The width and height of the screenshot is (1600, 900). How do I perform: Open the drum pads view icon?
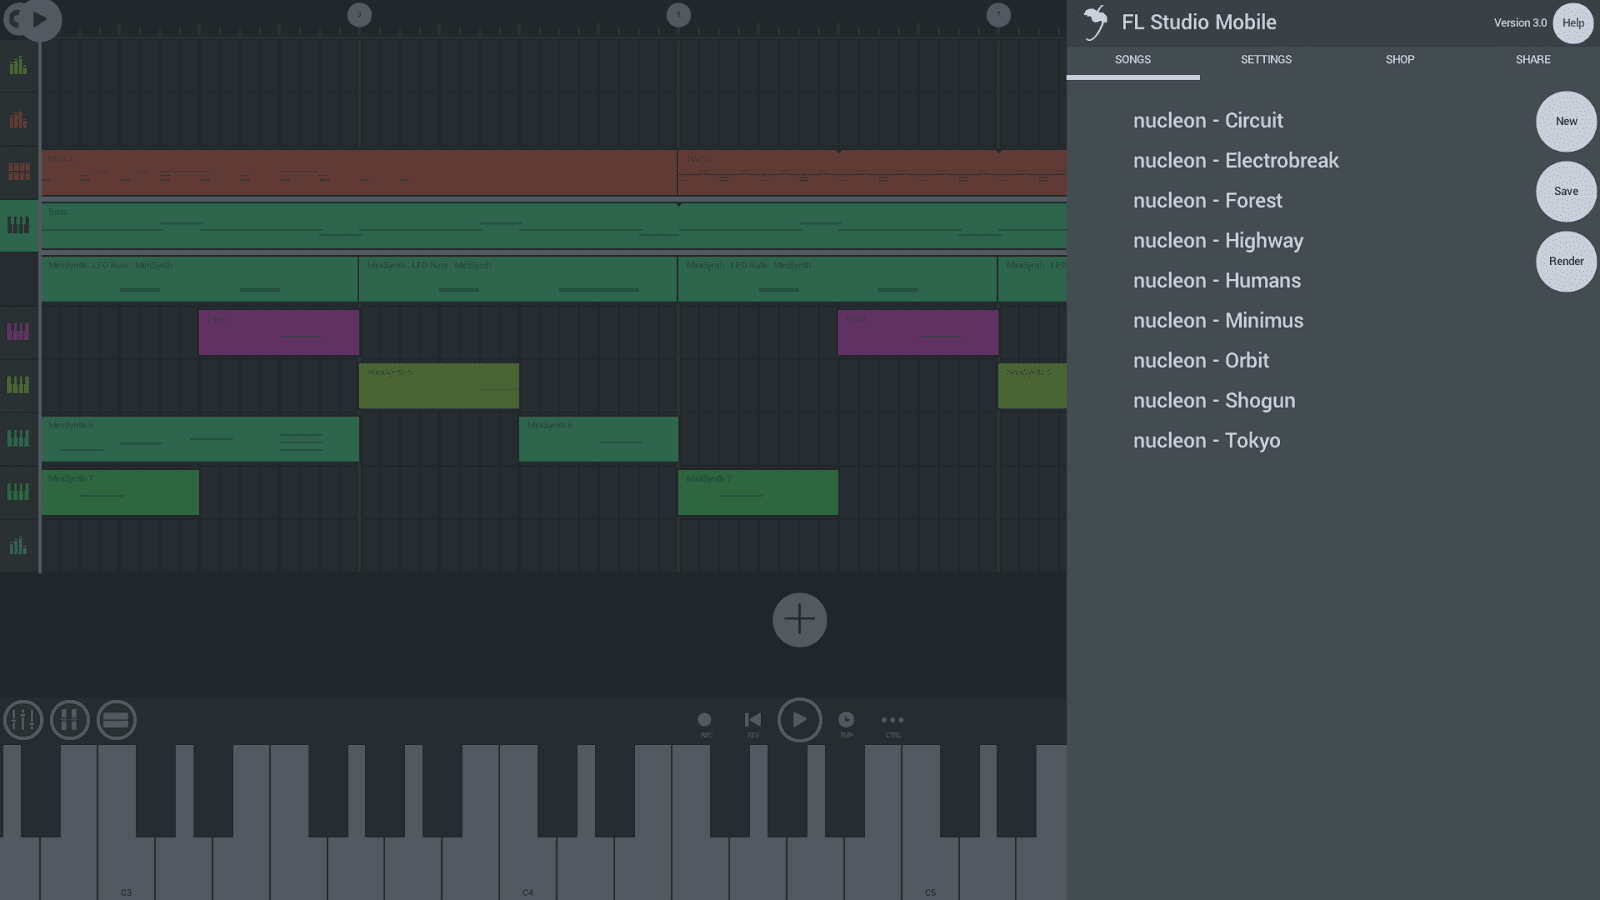70,720
